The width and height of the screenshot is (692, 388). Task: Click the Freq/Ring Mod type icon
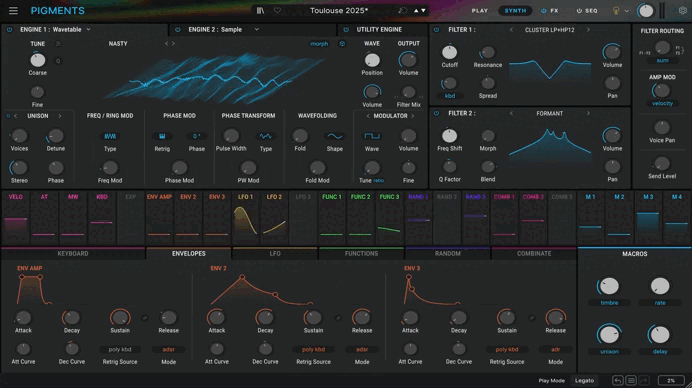[x=110, y=136]
